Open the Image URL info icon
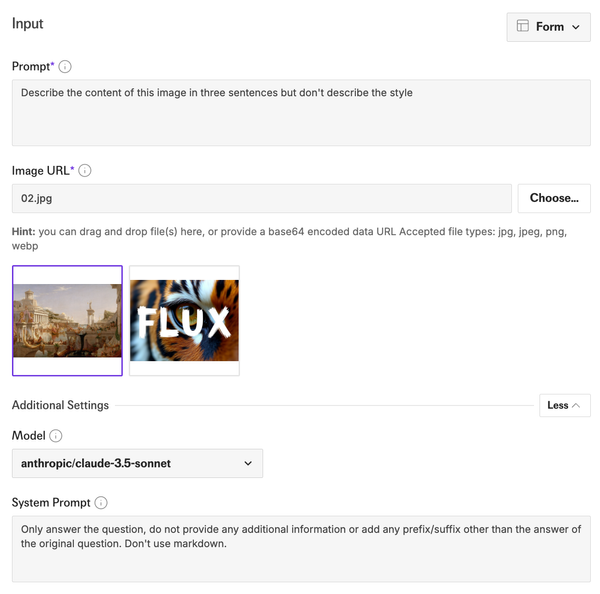The image size is (600, 594). coord(85,171)
